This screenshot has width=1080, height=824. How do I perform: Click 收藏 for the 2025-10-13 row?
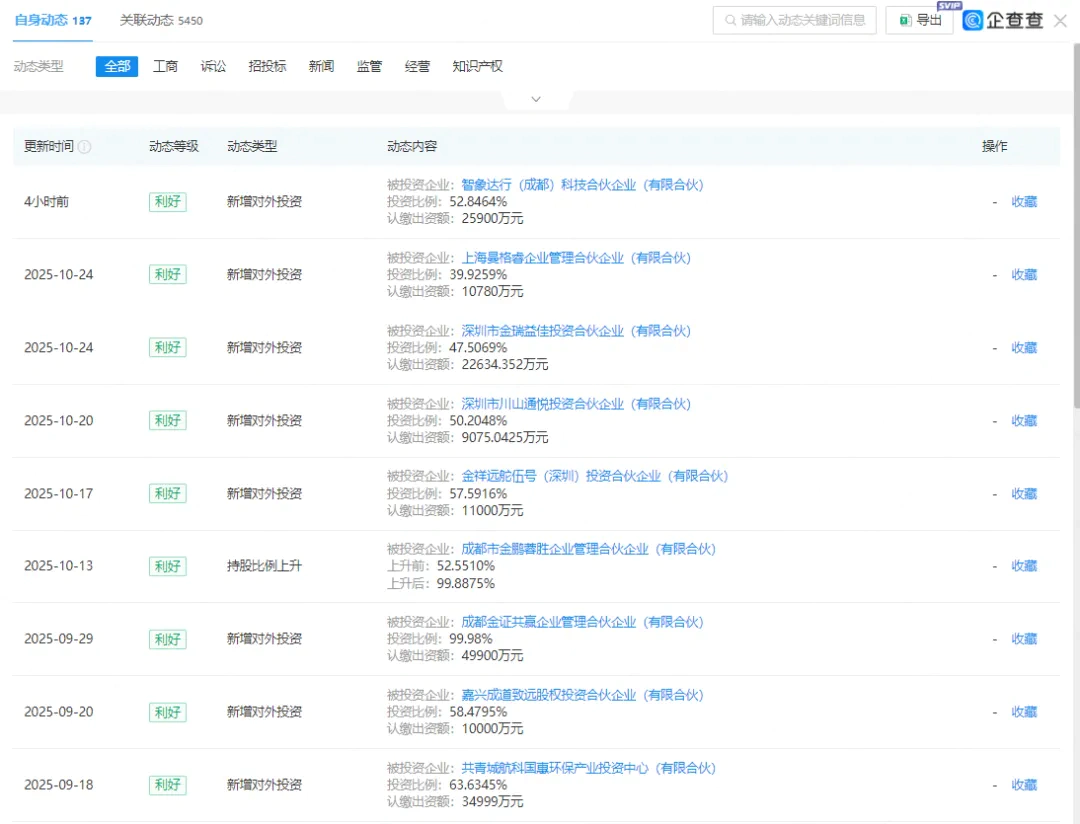[x=1024, y=566]
